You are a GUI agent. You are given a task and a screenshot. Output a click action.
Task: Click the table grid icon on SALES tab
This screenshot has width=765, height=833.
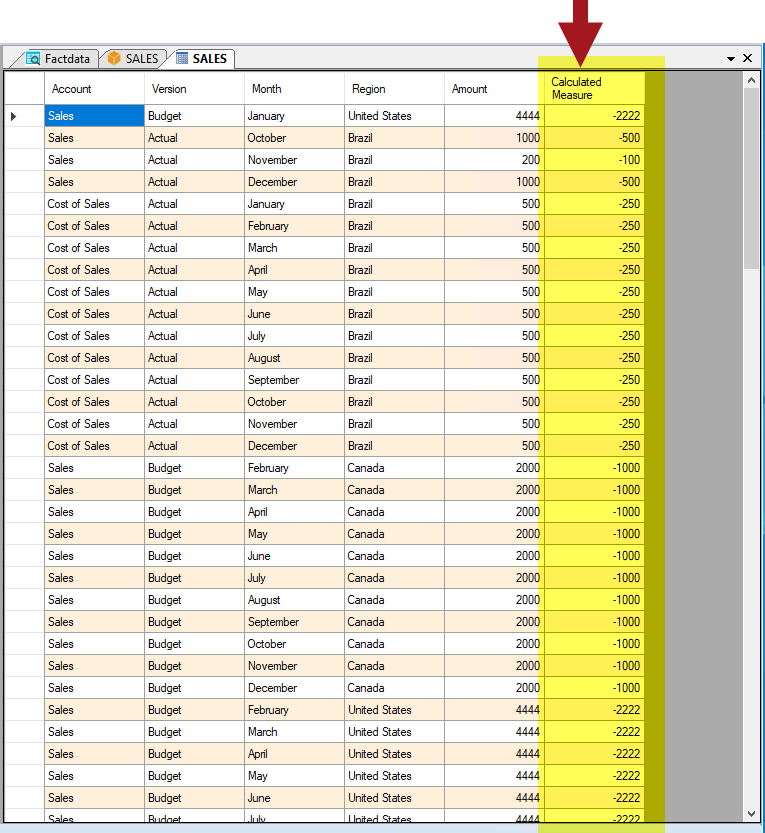(x=182, y=59)
